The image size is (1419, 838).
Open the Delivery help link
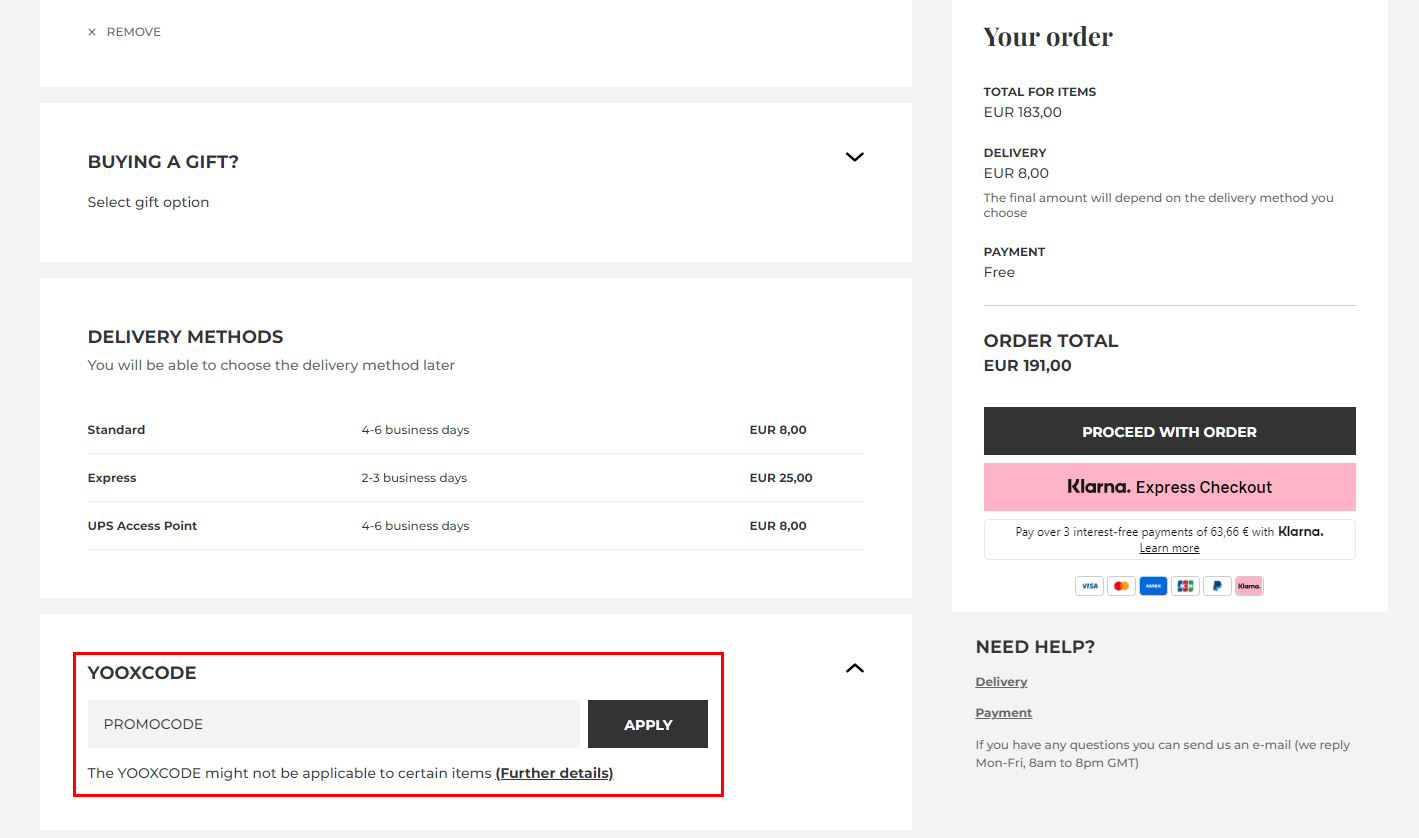(1001, 682)
